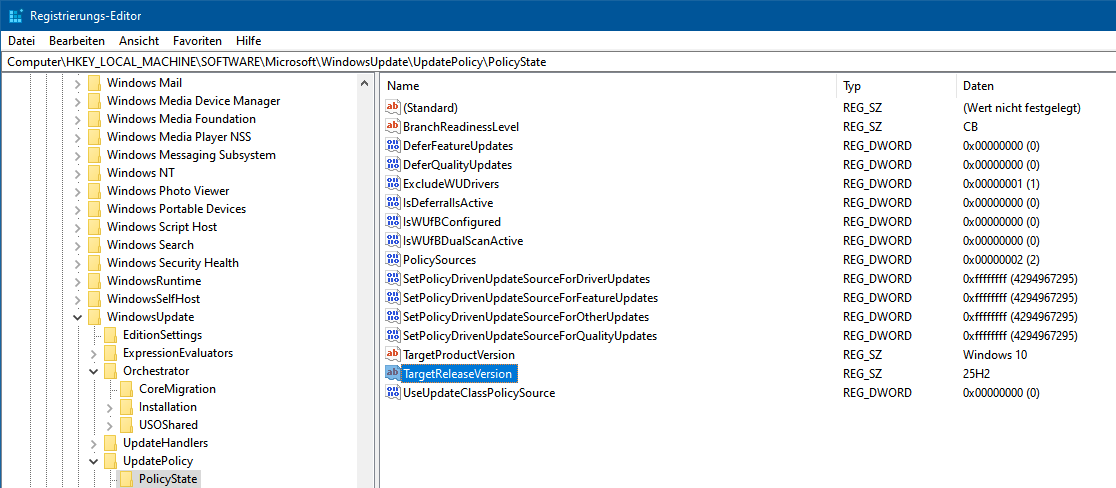1116x488 pixels.
Task: Collapse the WindowsUpdate key
Action: coord(78,317)
